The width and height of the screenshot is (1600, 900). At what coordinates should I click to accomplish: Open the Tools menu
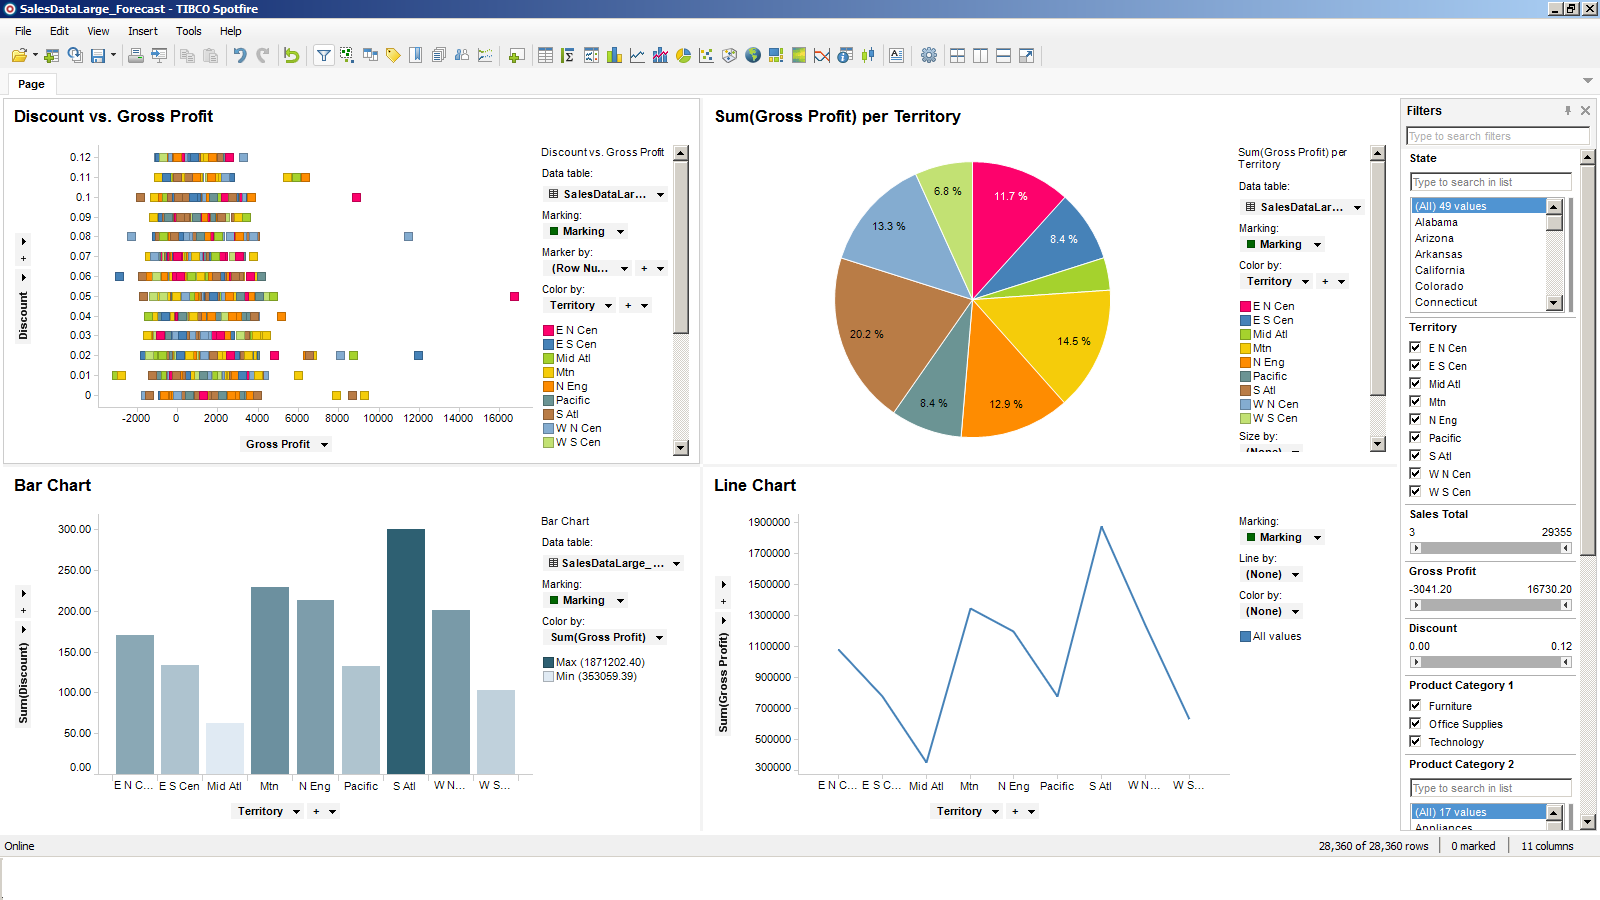[x=188, y=31]
